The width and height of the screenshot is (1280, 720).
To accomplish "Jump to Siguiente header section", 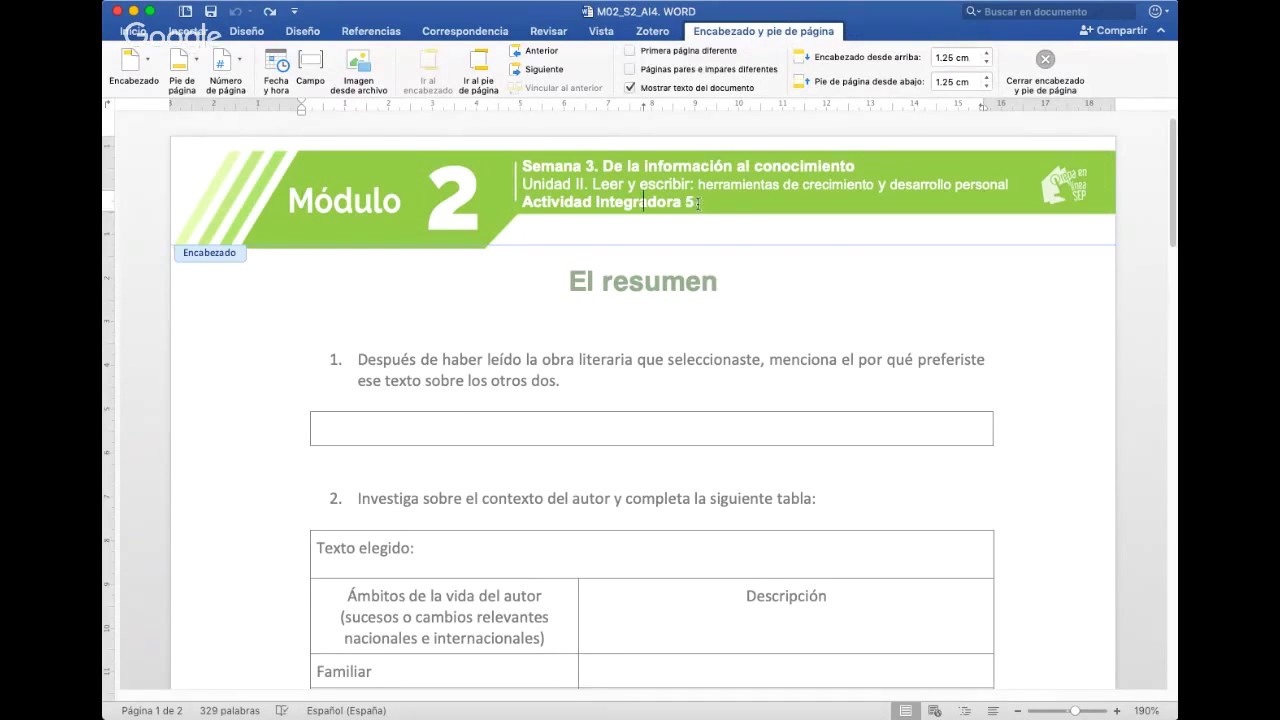I will coord(536,69).
